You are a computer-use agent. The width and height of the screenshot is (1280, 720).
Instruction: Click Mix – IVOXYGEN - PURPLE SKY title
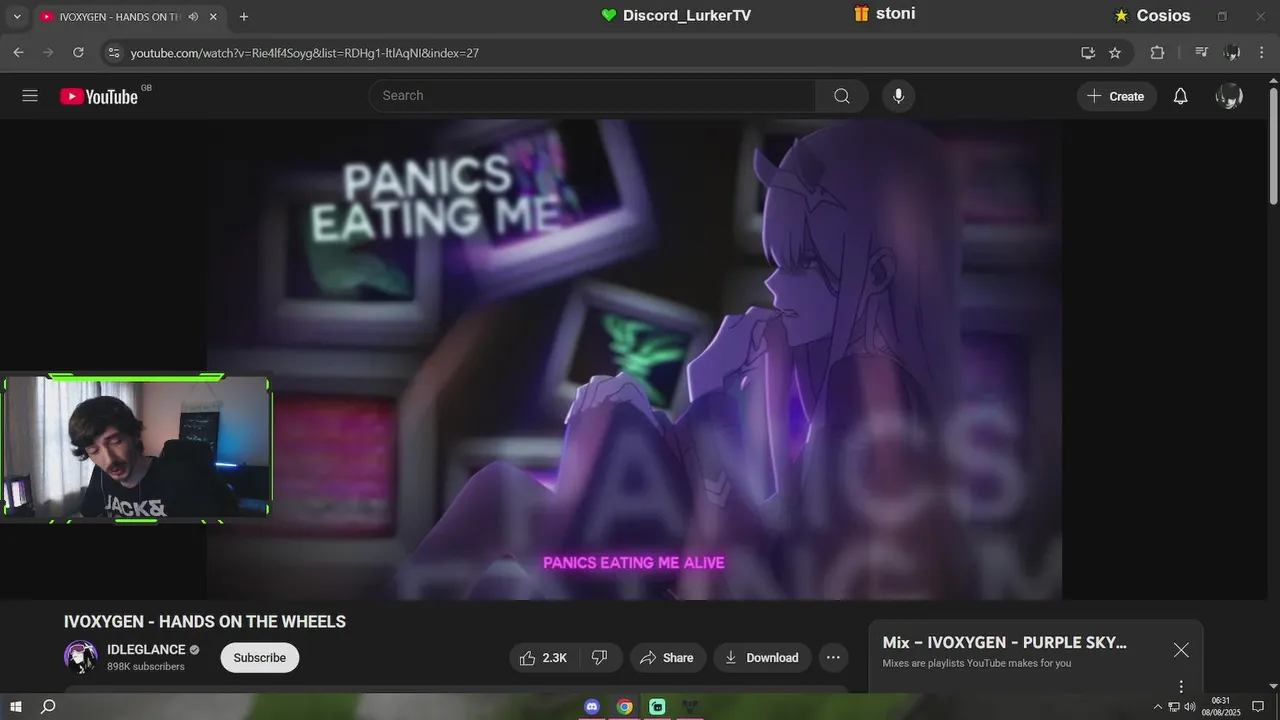1005,643
